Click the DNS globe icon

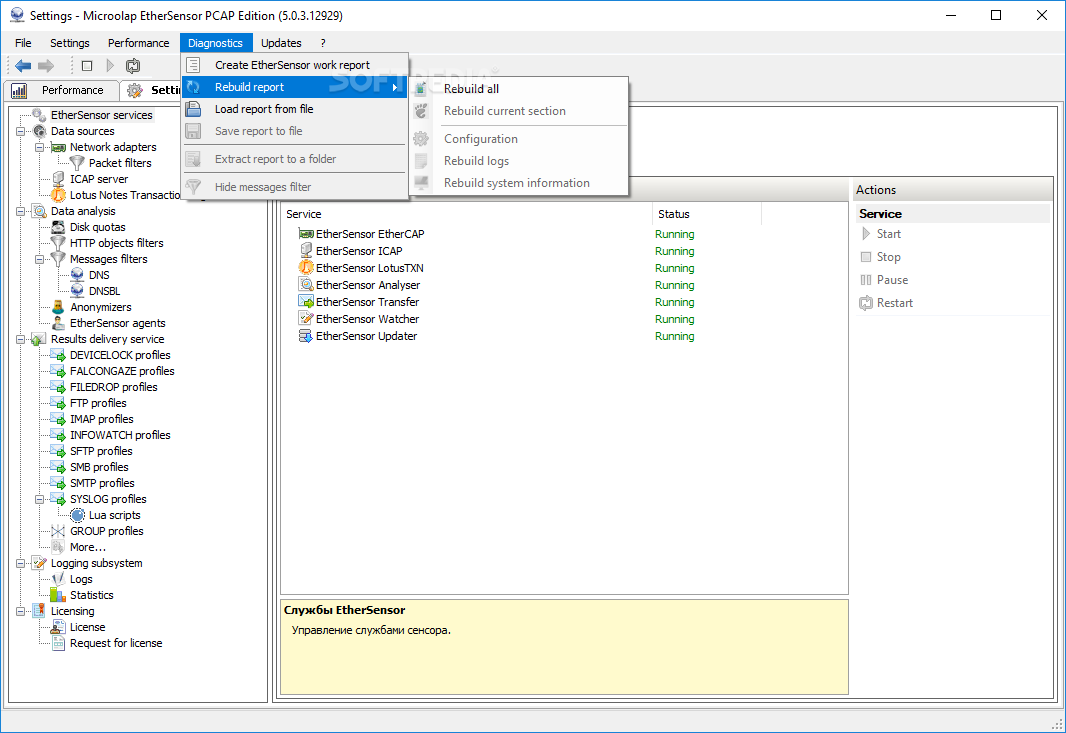[x=78, y=275]
